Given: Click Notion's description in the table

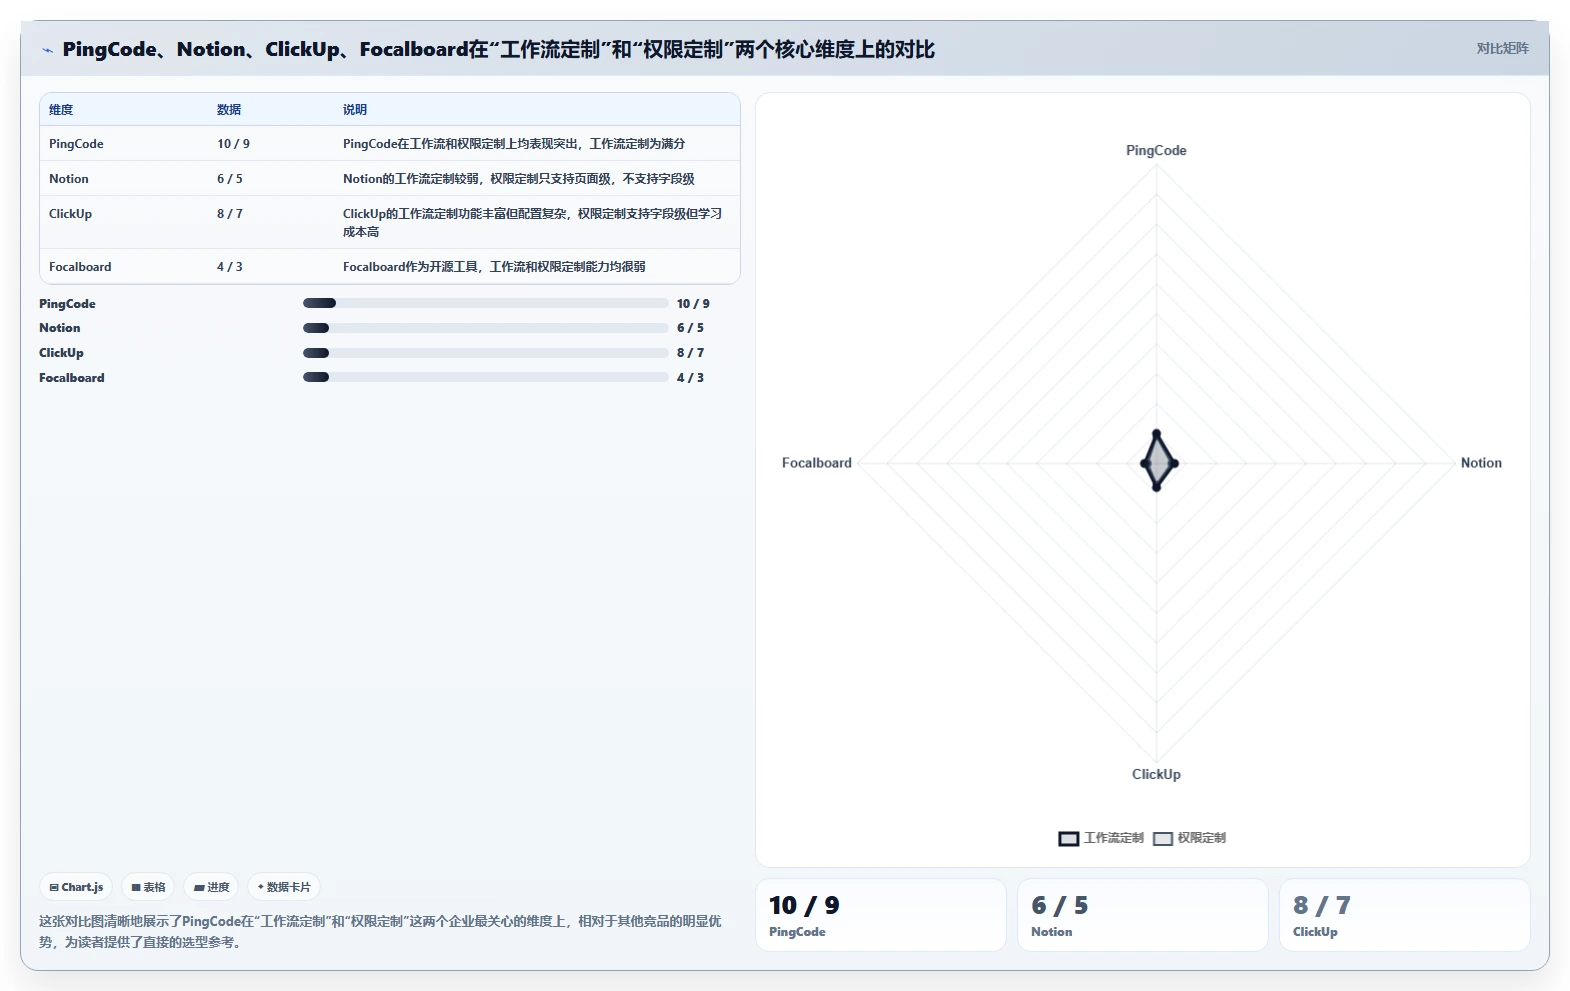Looking at the screenshot, I should coord(518,179).
